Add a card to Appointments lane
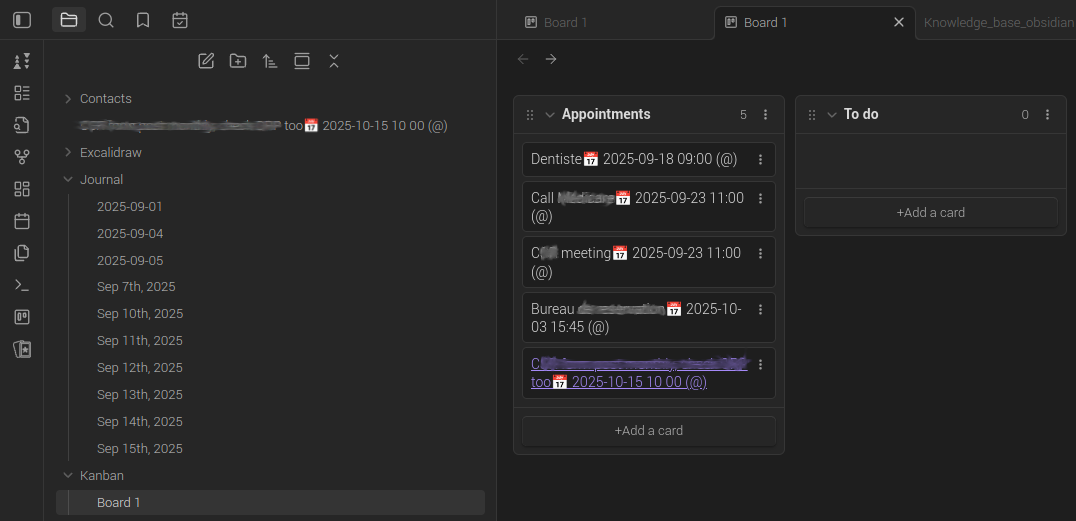 648,431
